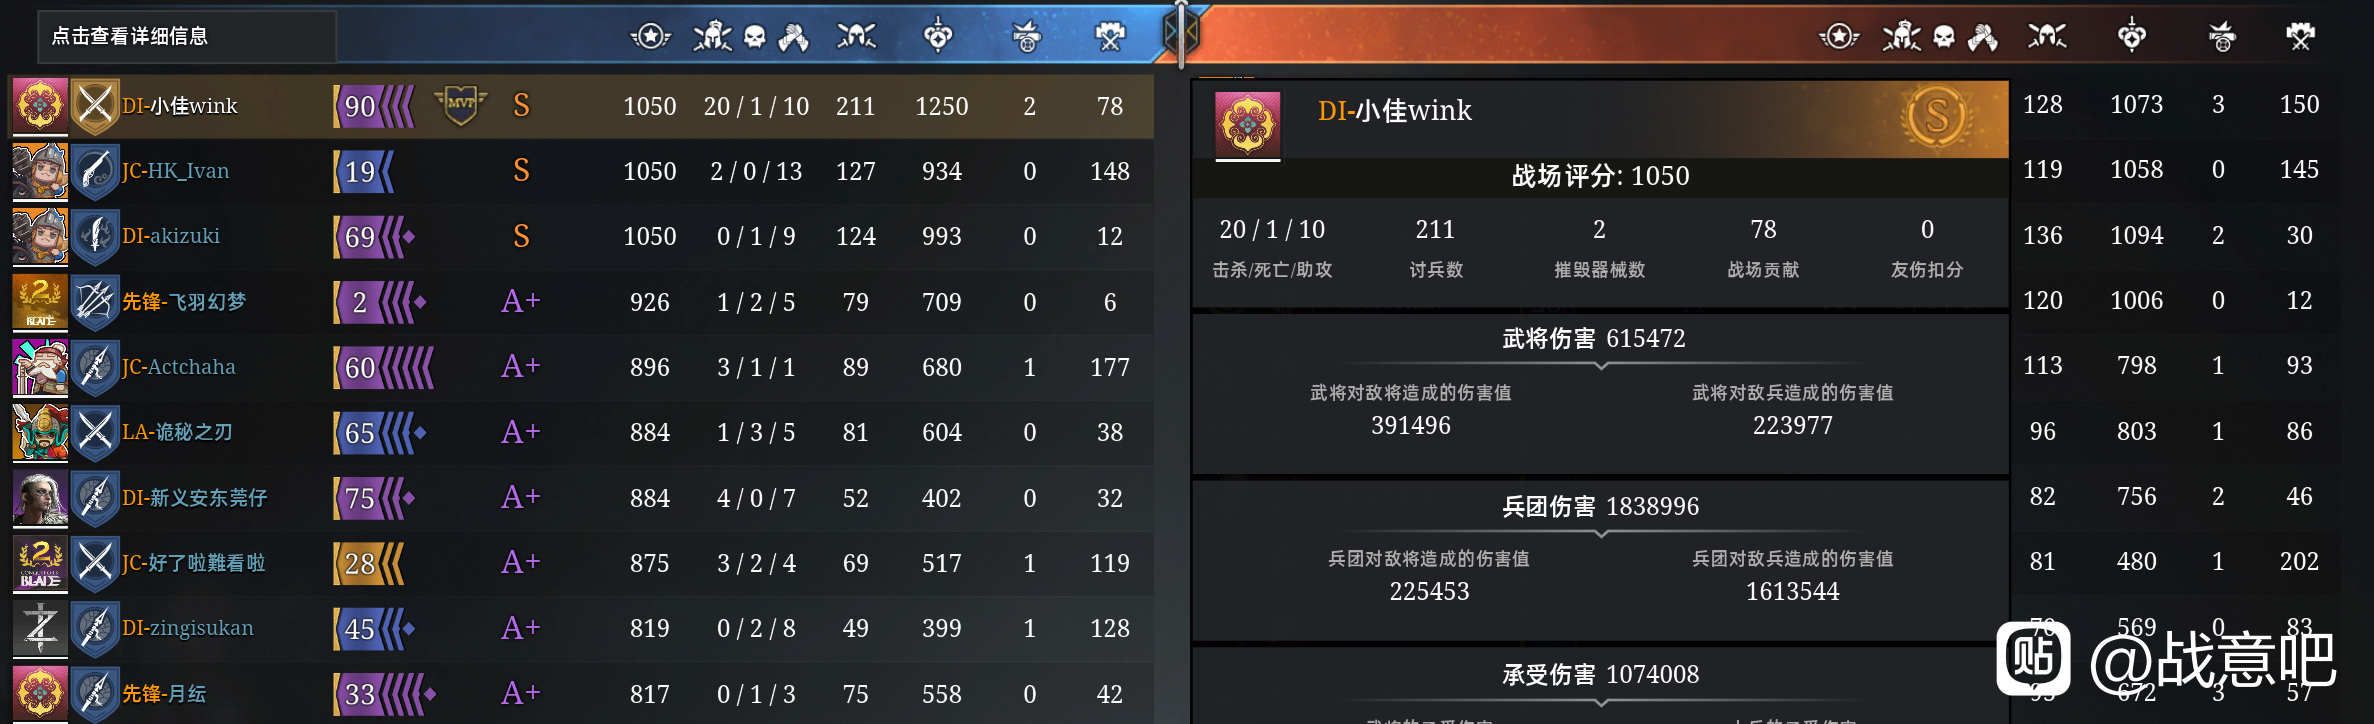The width and height of the screenshot is (2374, 724).
Task: Select the DI-zingisukan player row
Action: (582, 628)
